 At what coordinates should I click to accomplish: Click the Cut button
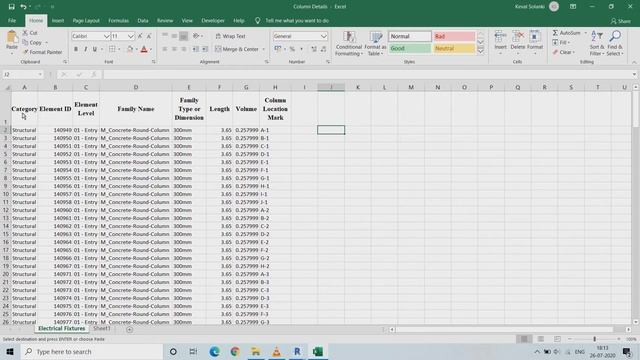click(30, 33)
